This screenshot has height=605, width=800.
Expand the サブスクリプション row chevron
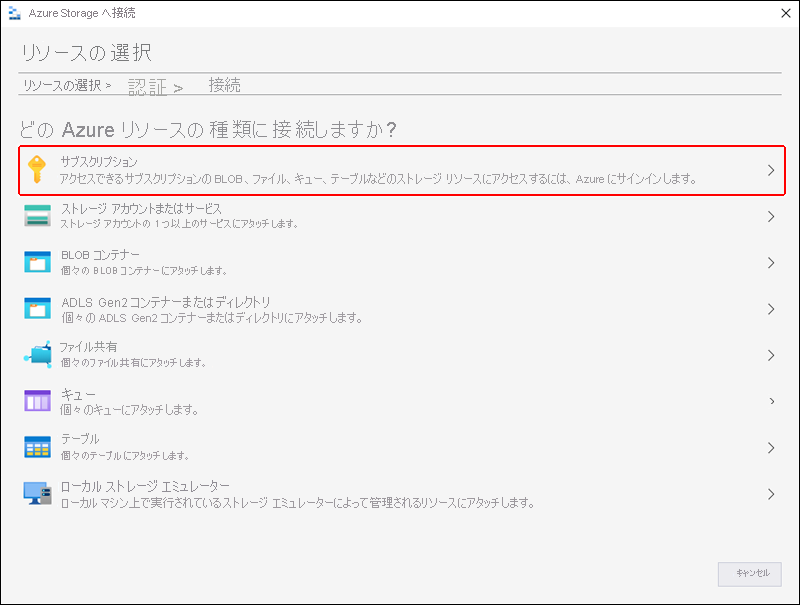(x=771, y=170)
